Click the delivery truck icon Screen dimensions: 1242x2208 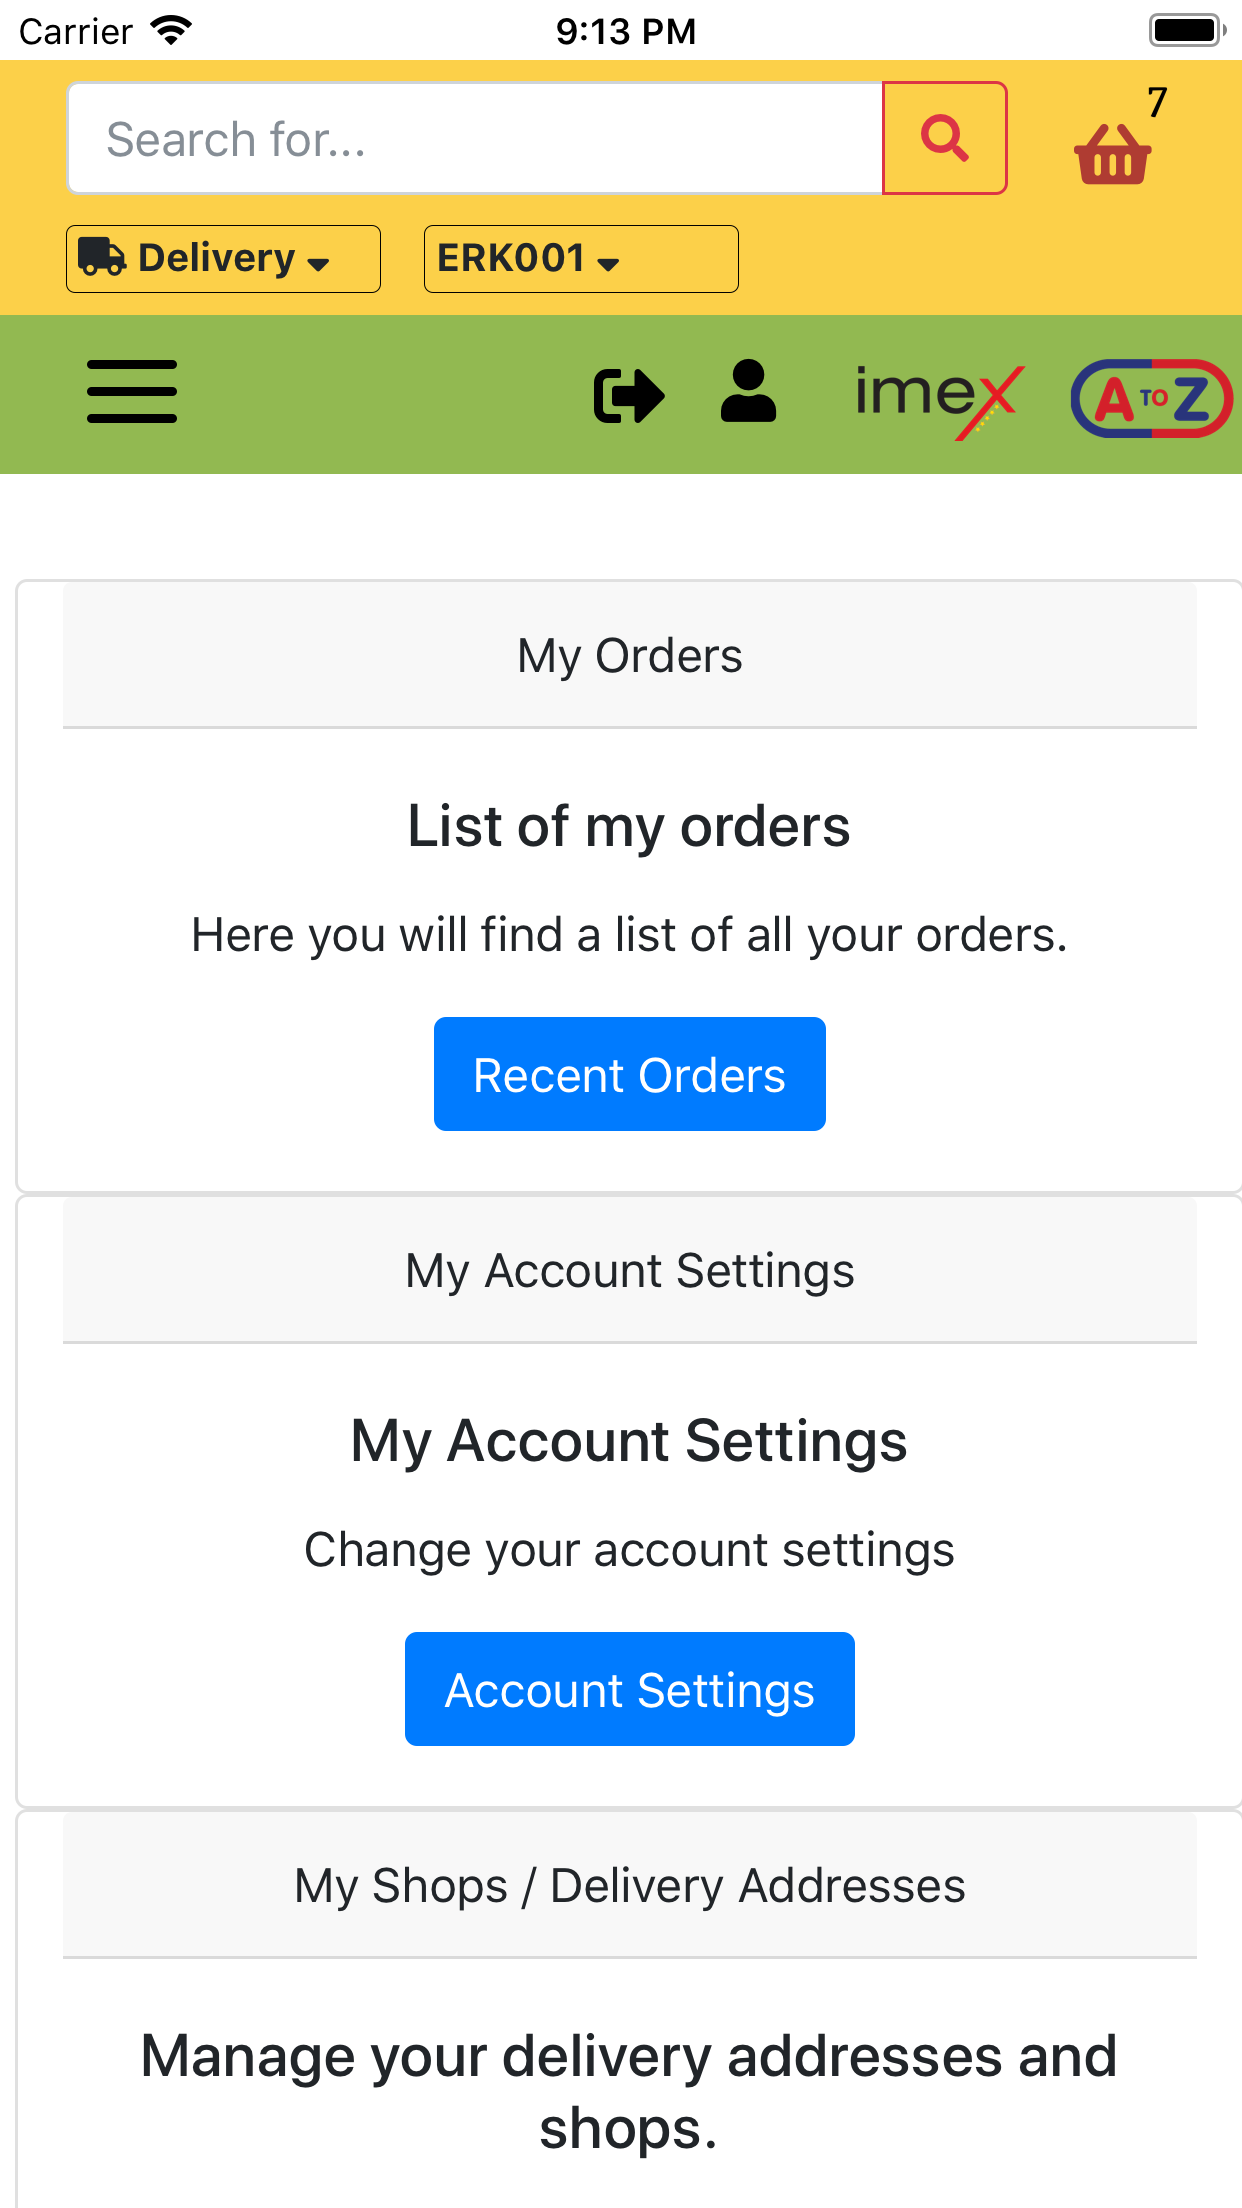(x=102, y=257)
